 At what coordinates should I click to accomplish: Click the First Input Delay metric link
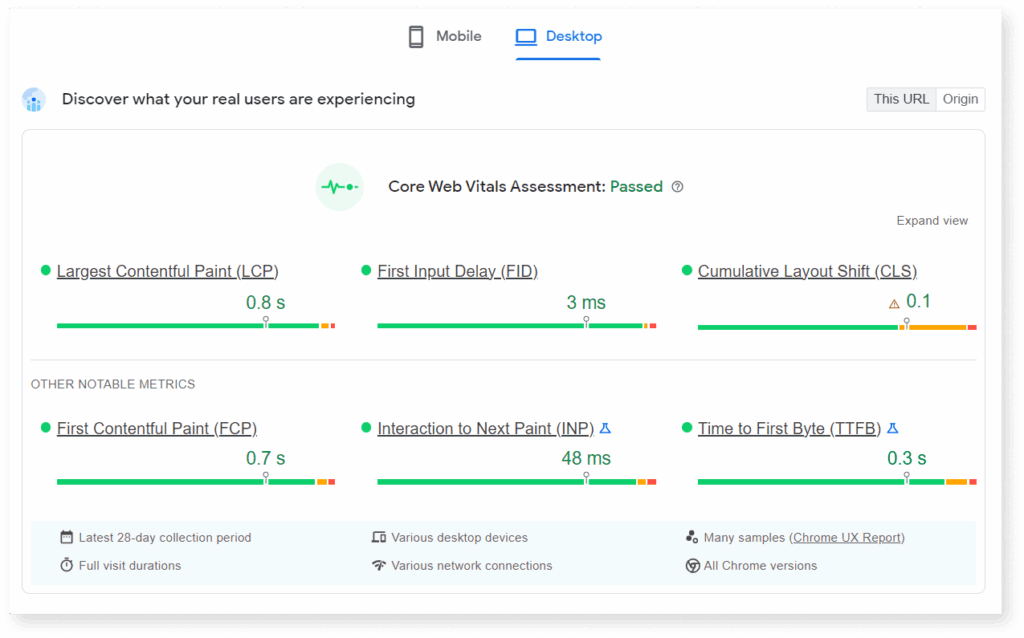(x=457, y=270)
